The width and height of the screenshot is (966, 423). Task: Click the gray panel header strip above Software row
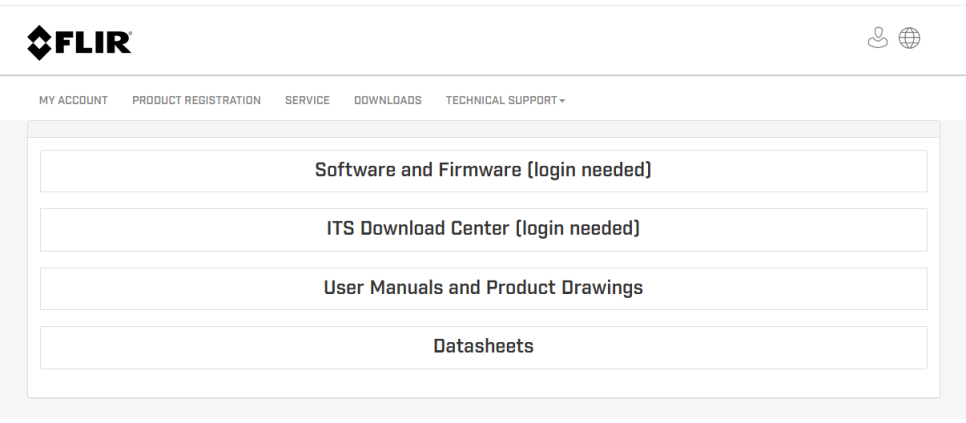click(484, 129)
